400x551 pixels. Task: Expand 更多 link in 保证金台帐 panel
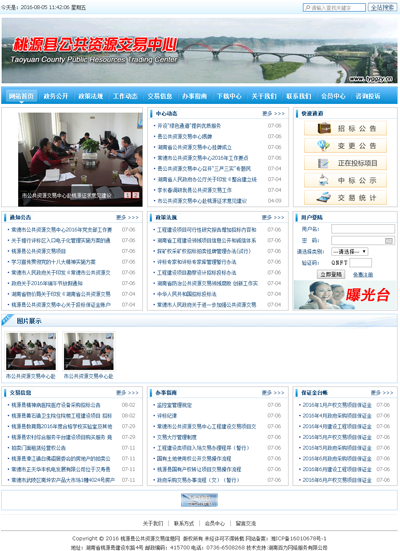click(x=382, y=393)
